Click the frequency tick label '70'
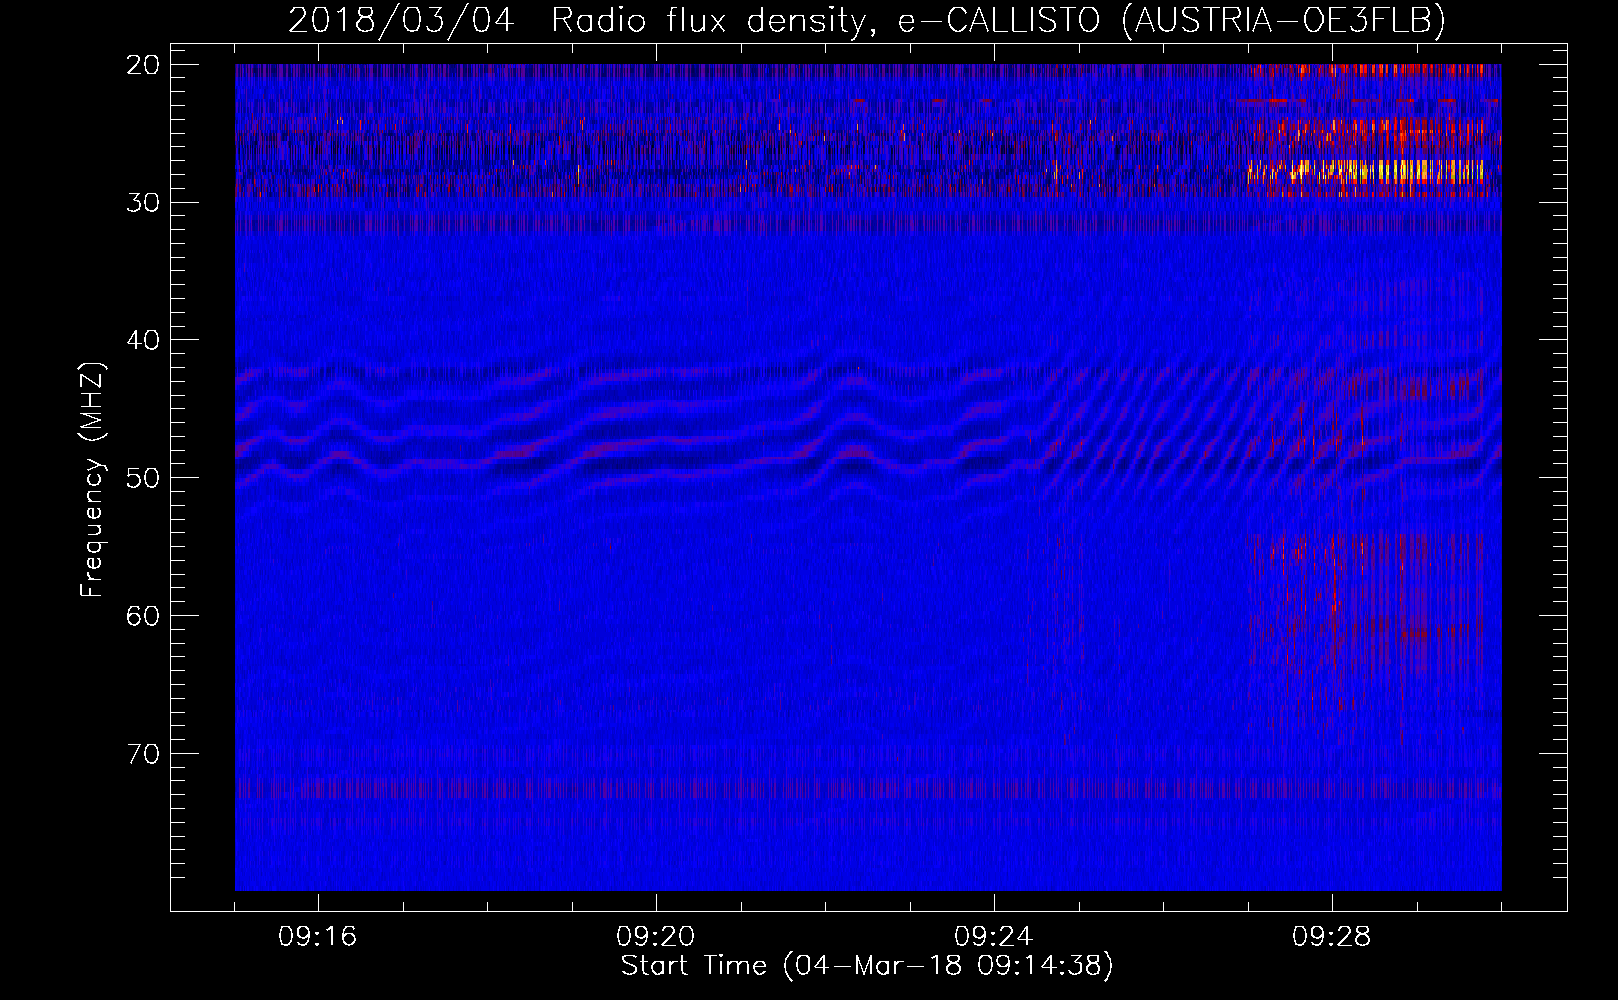 click(144, 754)
